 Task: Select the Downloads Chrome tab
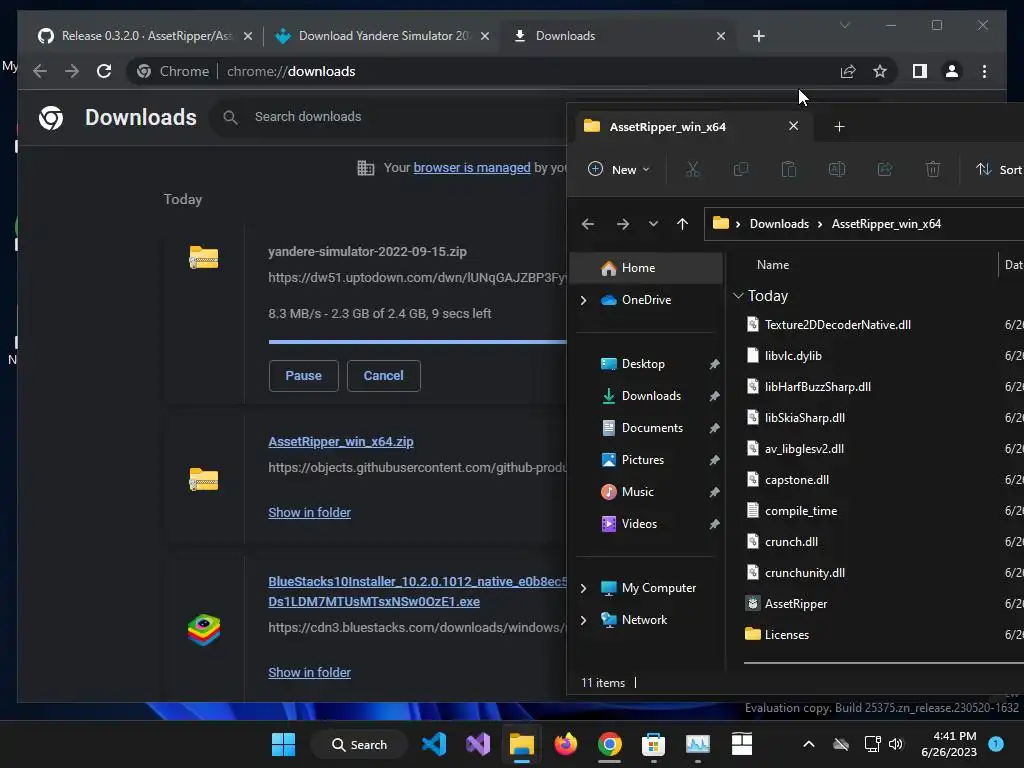click(618, 36)
